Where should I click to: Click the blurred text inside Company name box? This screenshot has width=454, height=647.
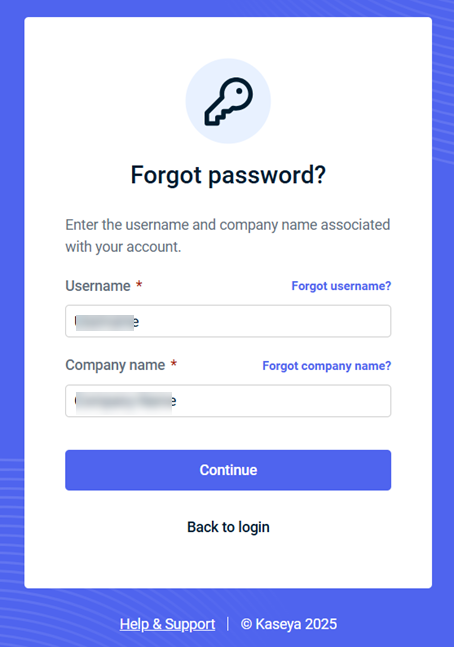(x=125, y=401)
